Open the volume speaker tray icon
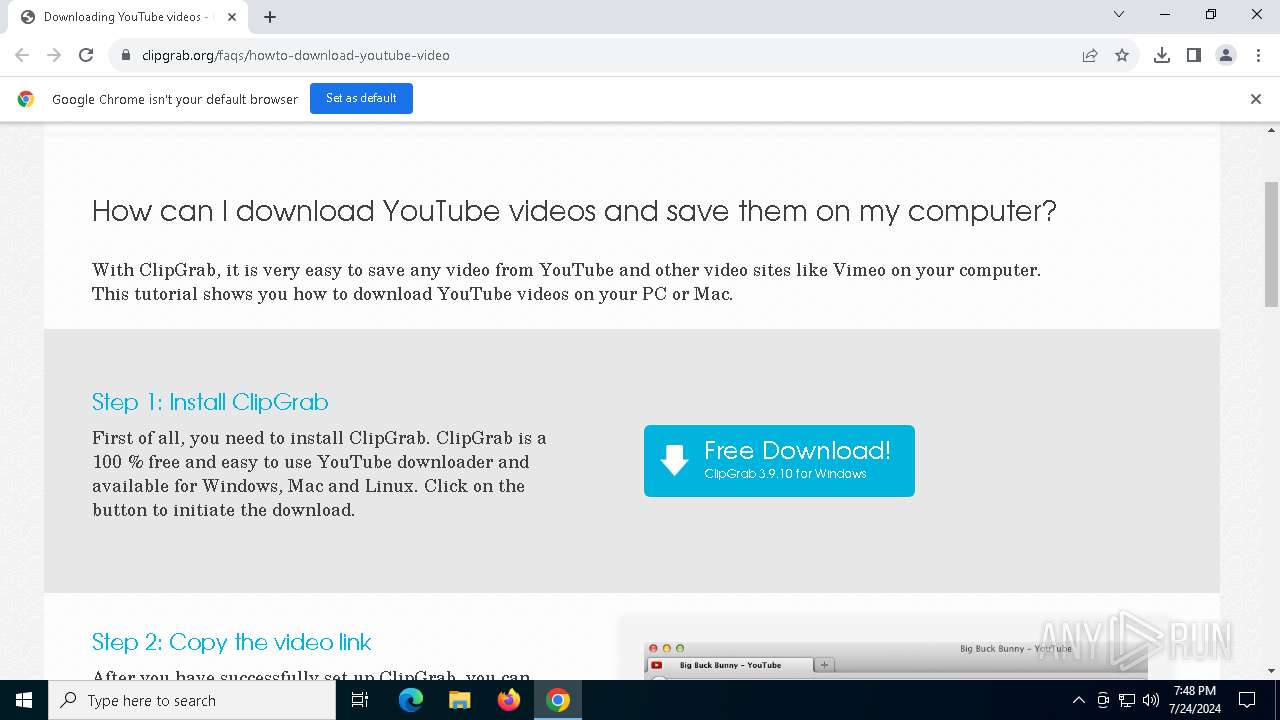This screenshot has width=1280, height=720. click(1151, 700)
